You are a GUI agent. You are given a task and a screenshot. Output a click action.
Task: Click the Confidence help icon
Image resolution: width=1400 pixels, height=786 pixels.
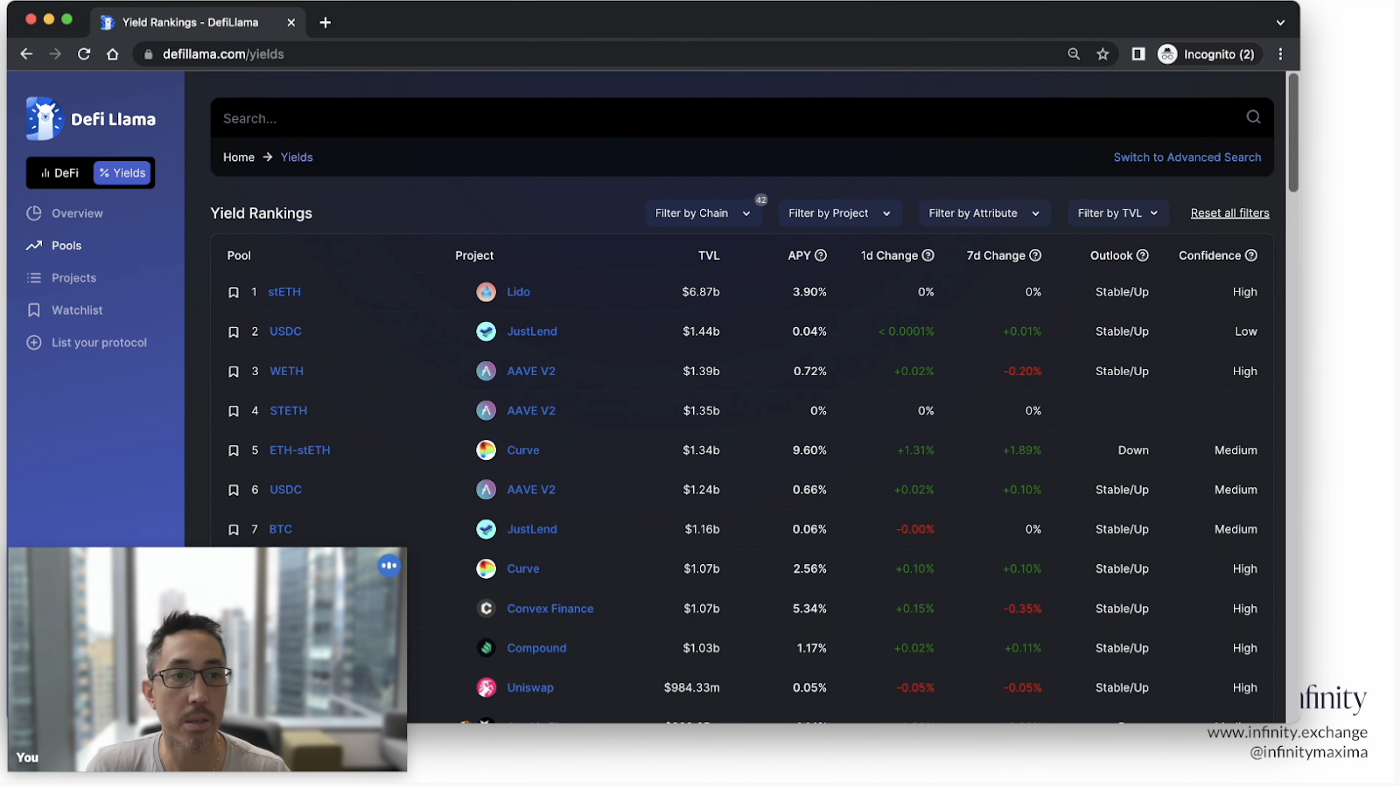tap(1251, 256)
